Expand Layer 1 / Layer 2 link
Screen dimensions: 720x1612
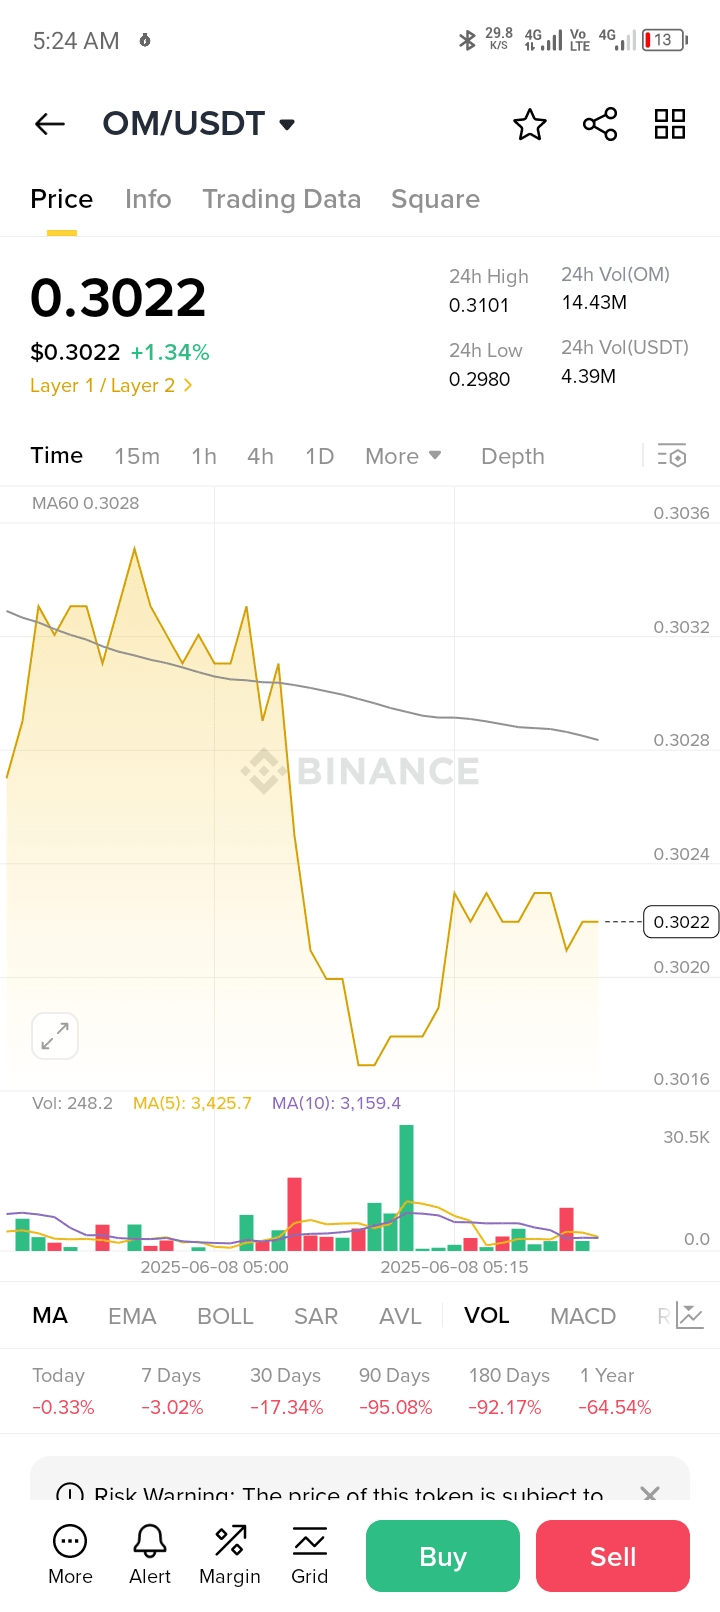111,385
